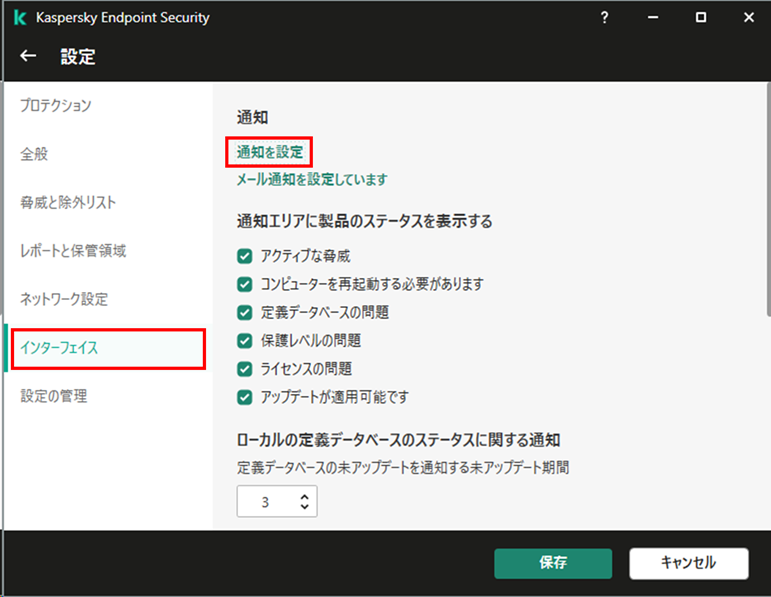Toggle コンピューターを再起動する必要があります checkbox
771x597 pixels.
(244, 284)
